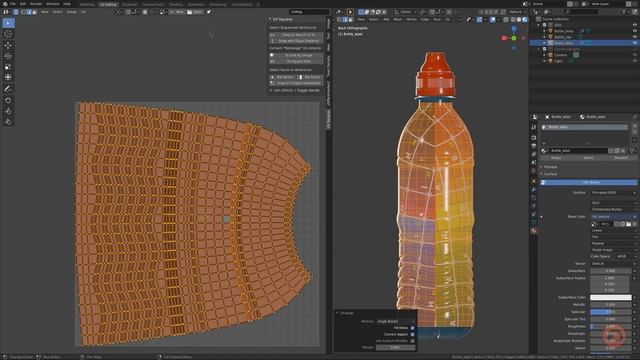640x360 pixels.
Task: Click the Snap to Axis (X or Y) button
Action: click(x=296, y=35)
